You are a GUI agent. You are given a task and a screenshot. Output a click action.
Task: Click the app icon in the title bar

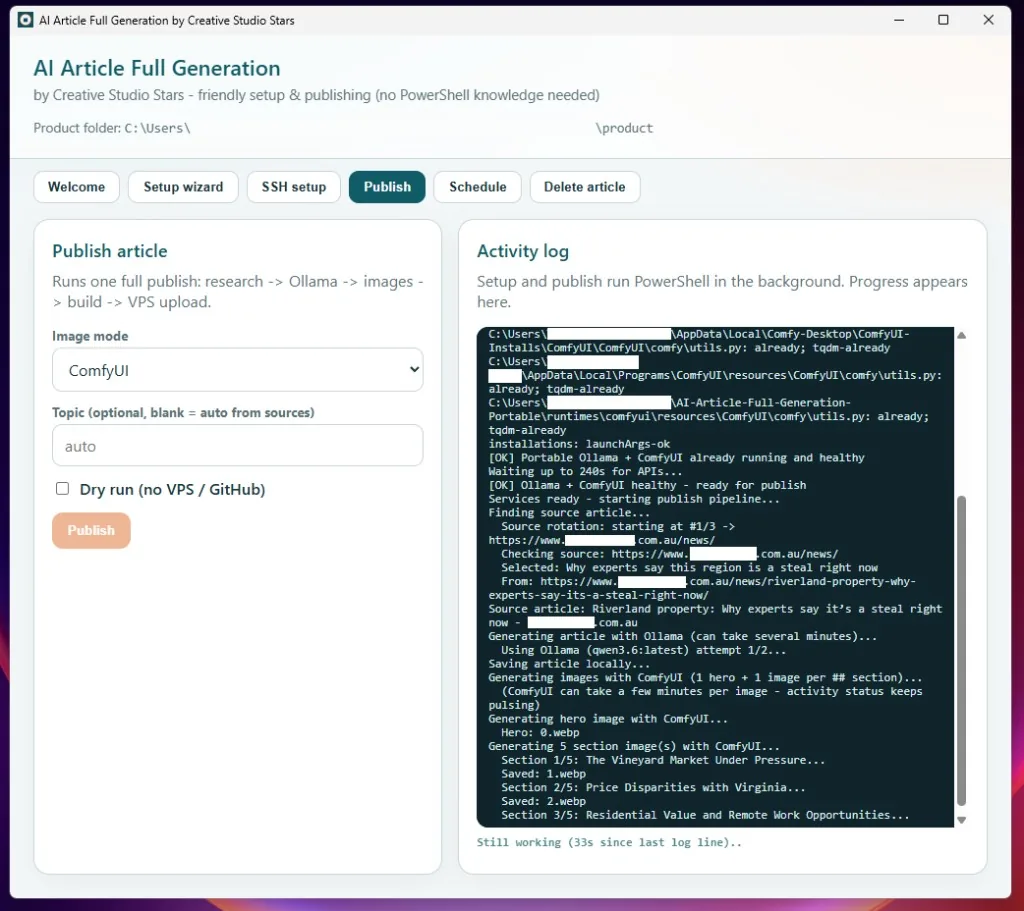[25, 20]
